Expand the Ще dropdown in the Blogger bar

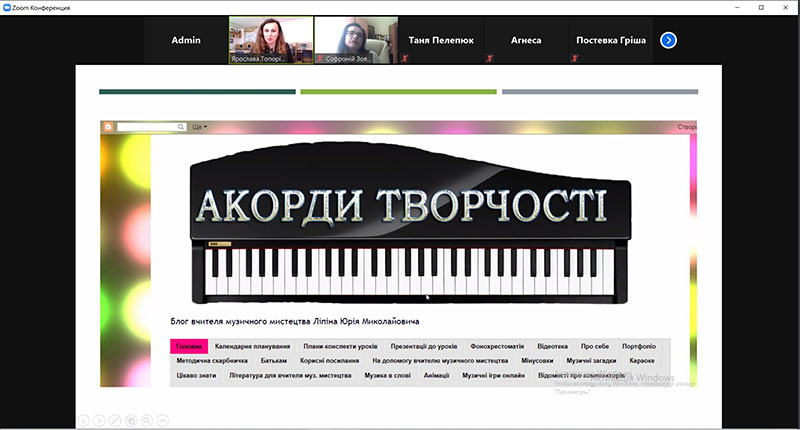click(199, 127)
